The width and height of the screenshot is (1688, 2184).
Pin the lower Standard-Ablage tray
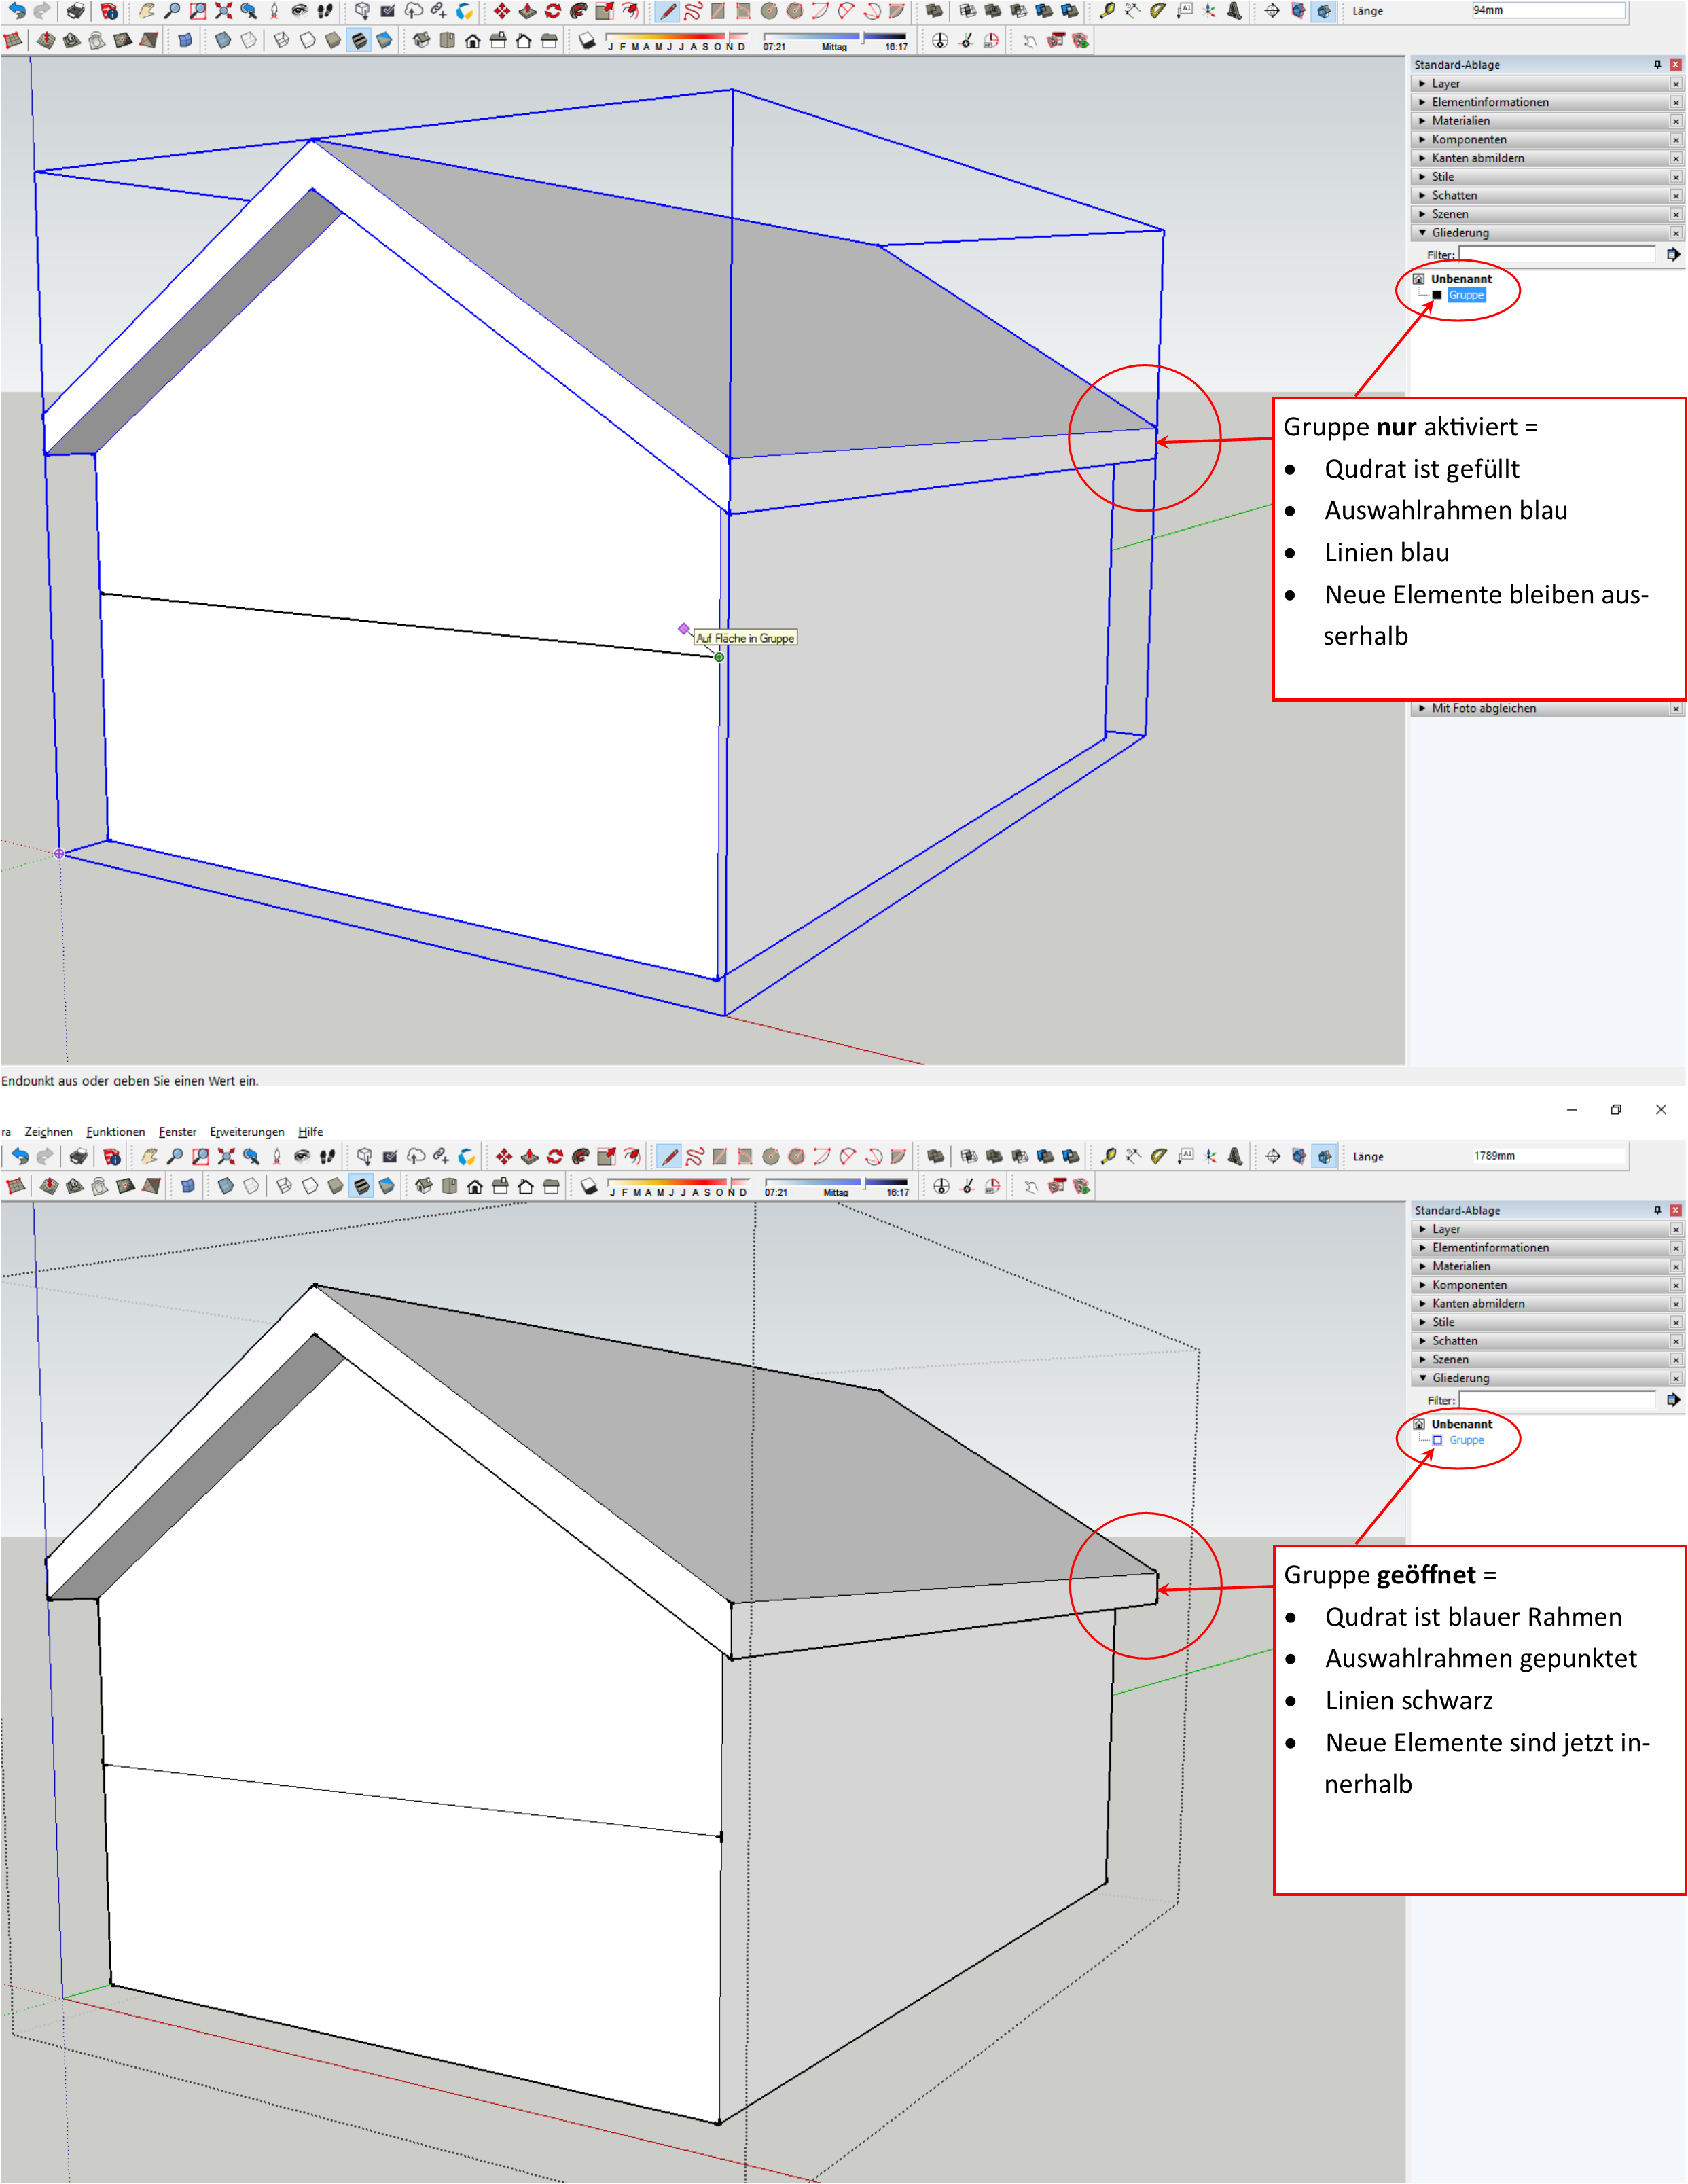tap(1657, 1210)
